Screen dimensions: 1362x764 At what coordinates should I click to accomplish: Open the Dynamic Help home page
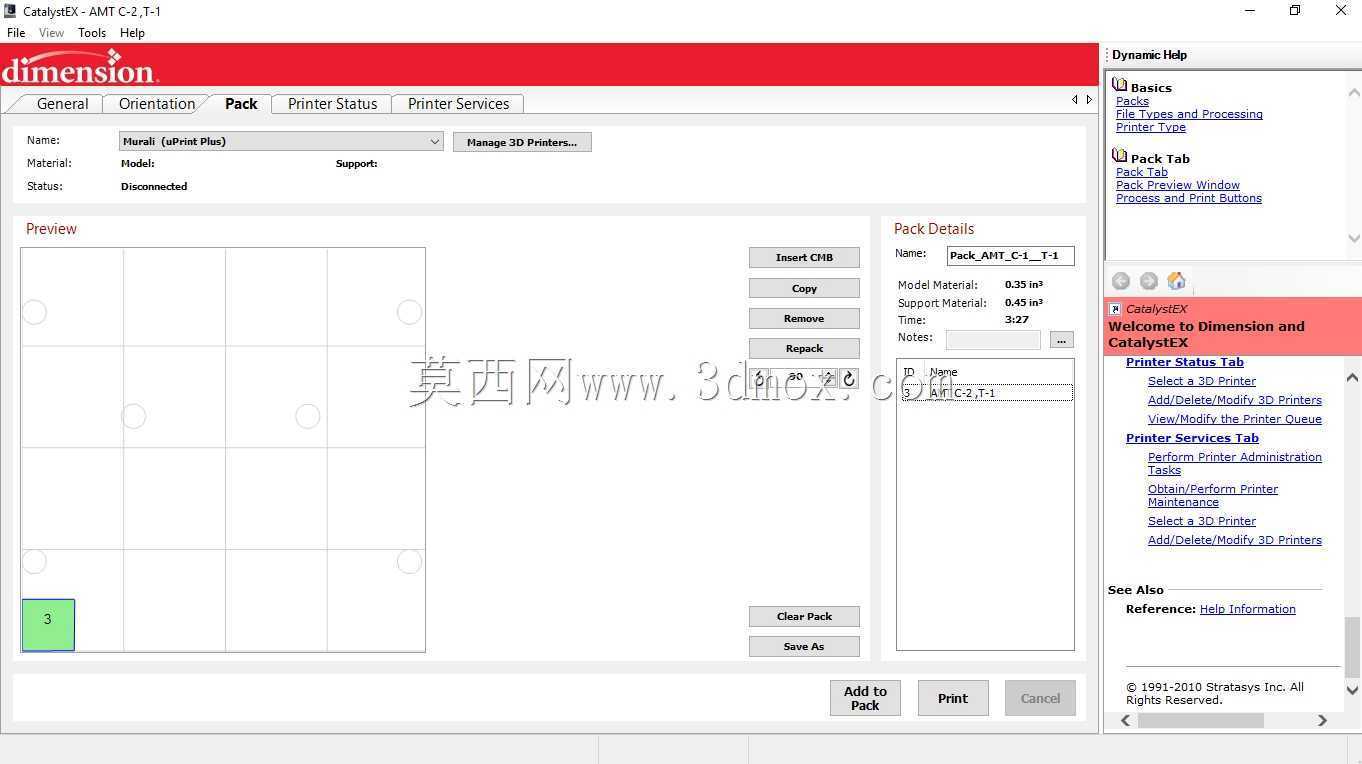click(x=1177, y=281)
